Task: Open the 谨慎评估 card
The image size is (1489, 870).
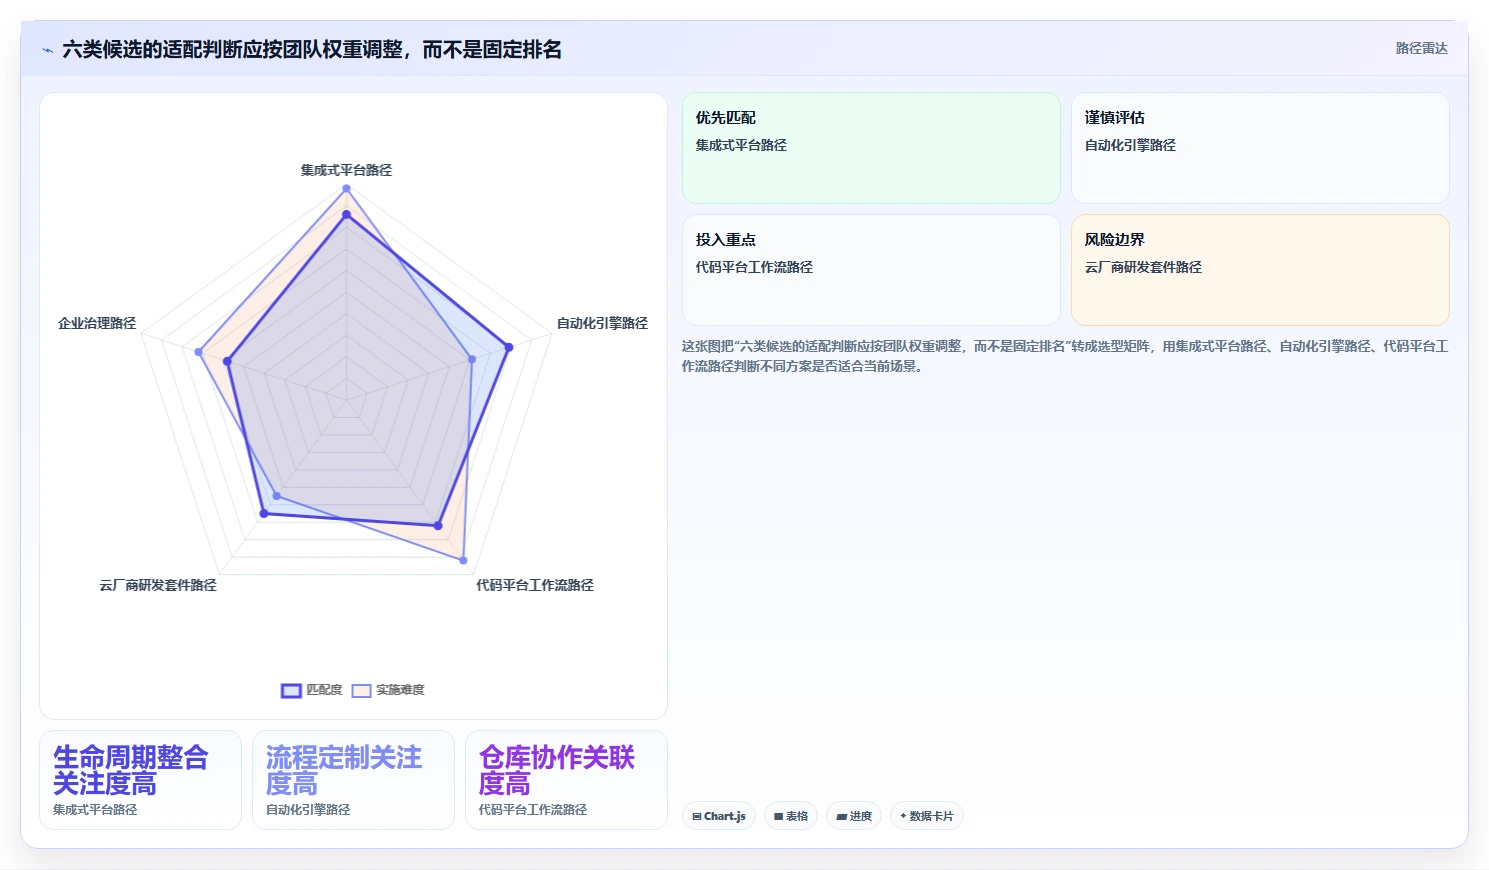Action: click(x=1260, y=148)
